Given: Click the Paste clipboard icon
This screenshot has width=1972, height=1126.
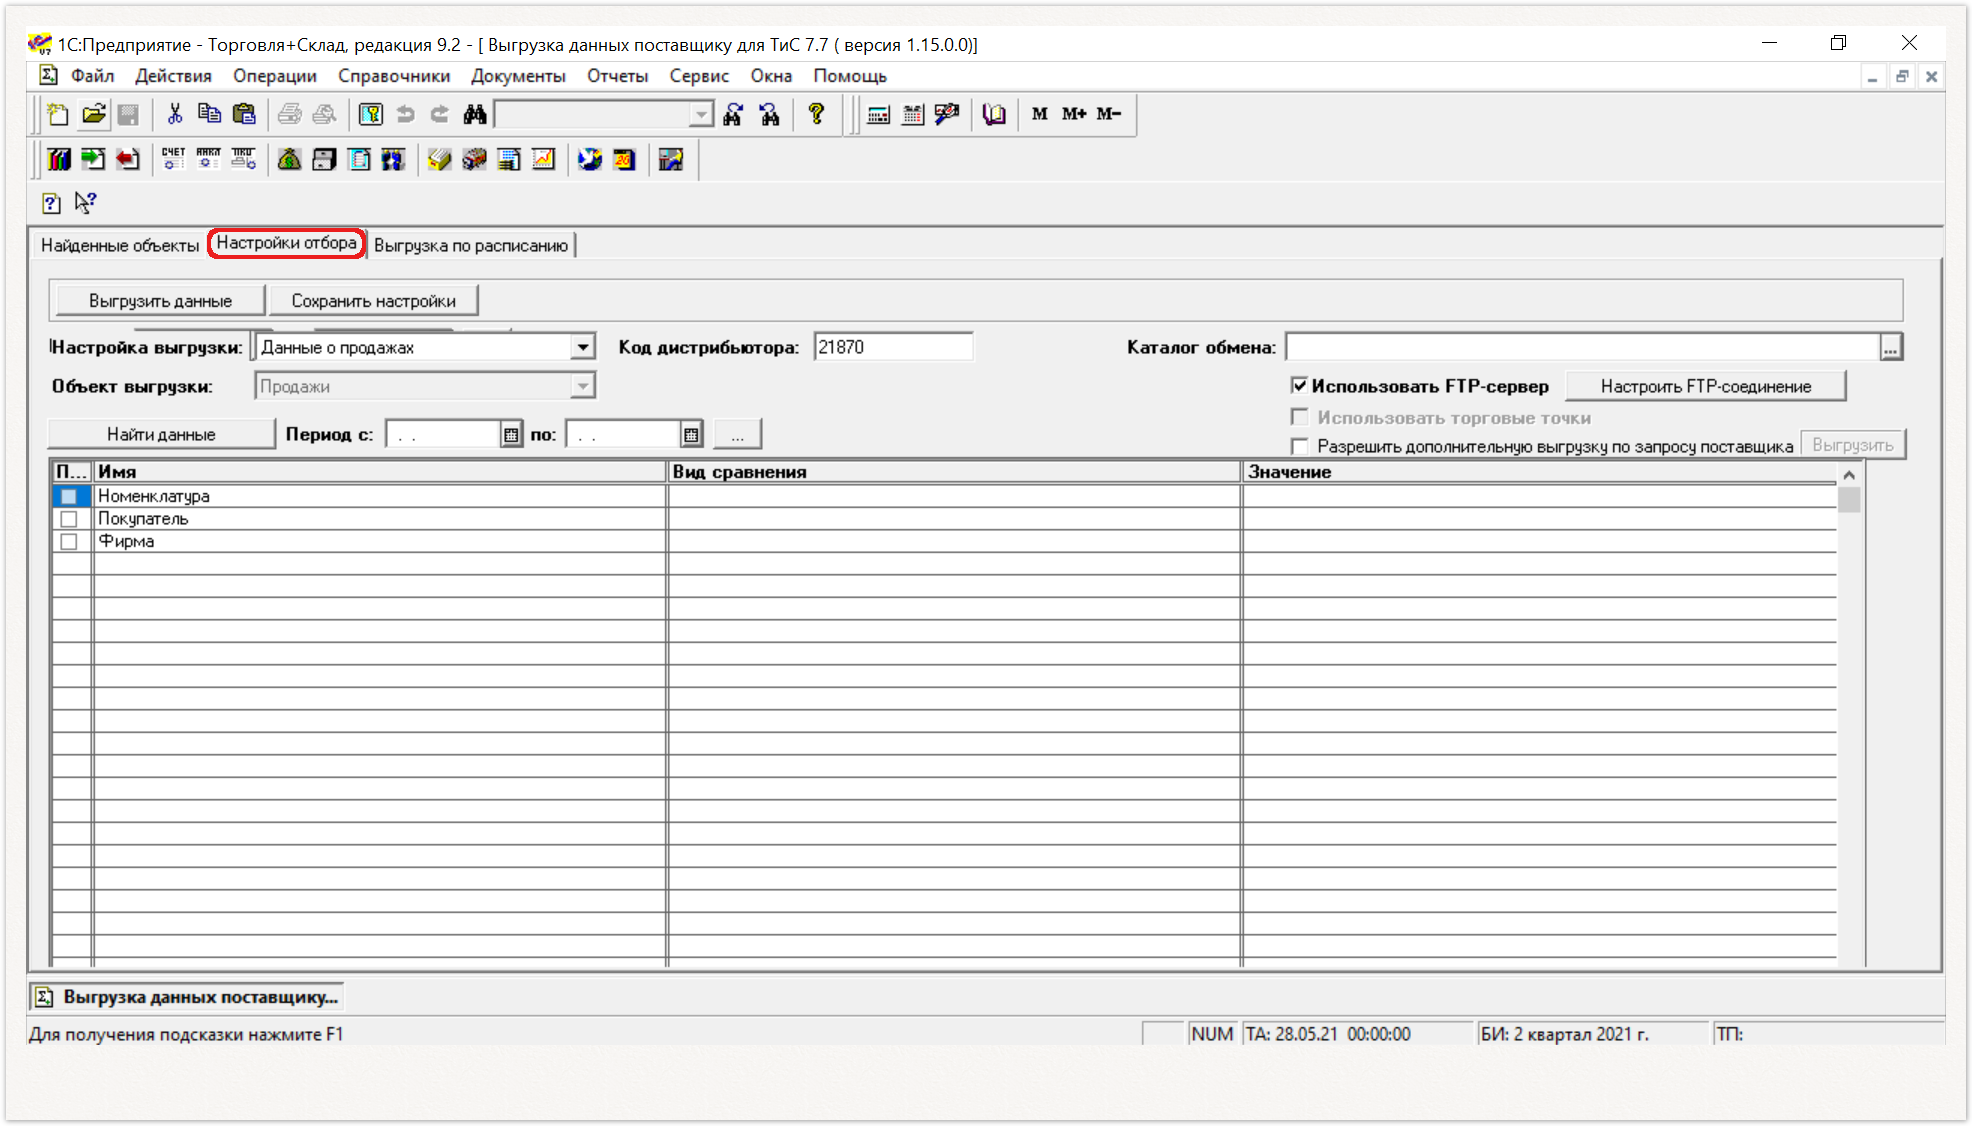Looking at the screenshot, I should pyautogui.click(x=244, y=114).
